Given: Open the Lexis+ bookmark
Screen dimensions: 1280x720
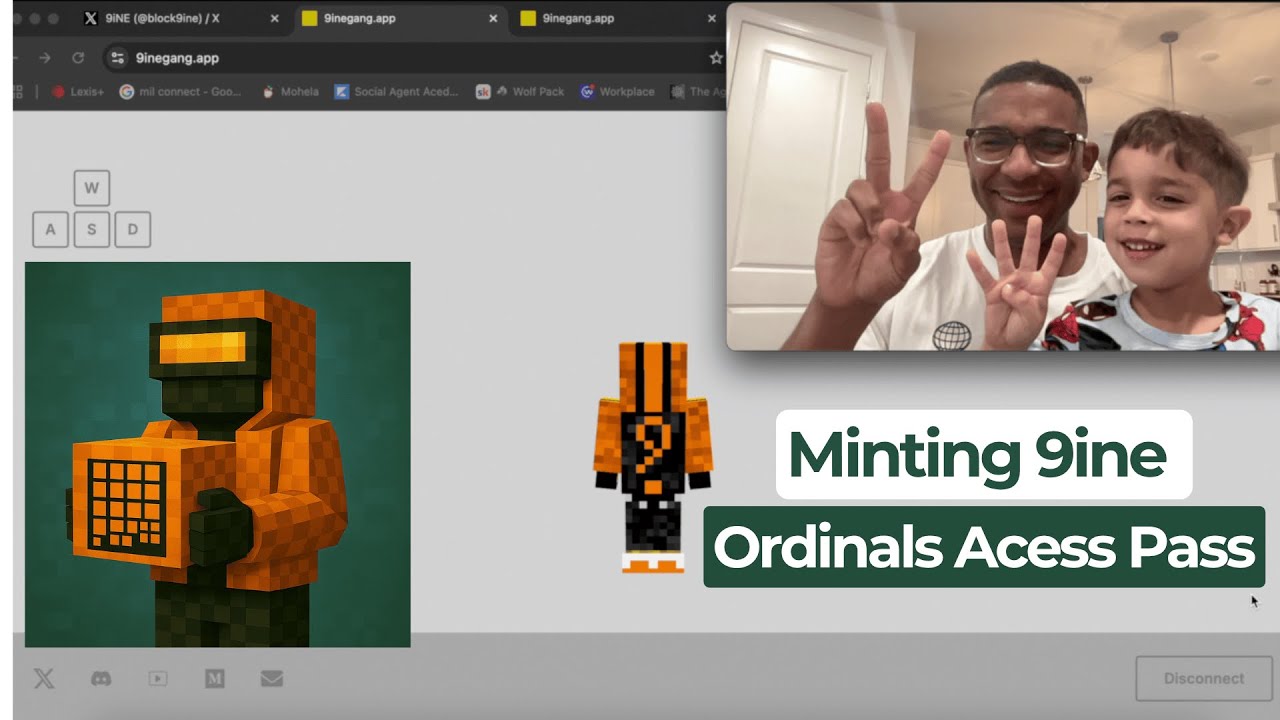Looking at the screenshot, I should pos(78,91).
